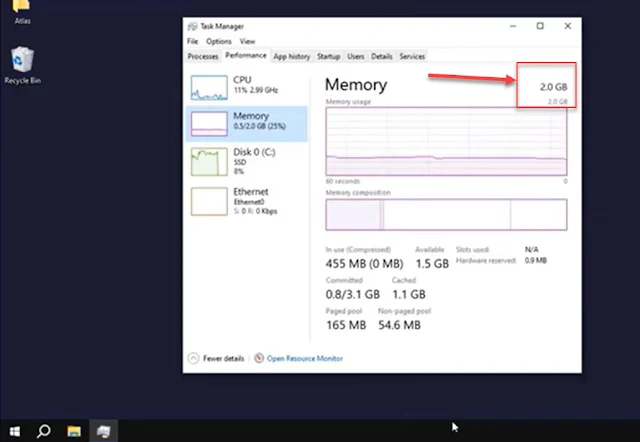This screenshot has width=640, height=442.
Task: Launch File Explorer from taskbar
Action: pos(74,431)
